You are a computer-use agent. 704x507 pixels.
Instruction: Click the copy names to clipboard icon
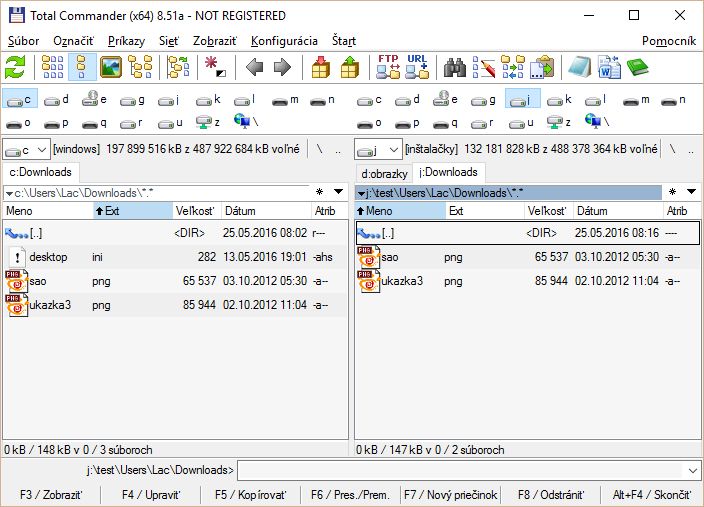point(542,67)
